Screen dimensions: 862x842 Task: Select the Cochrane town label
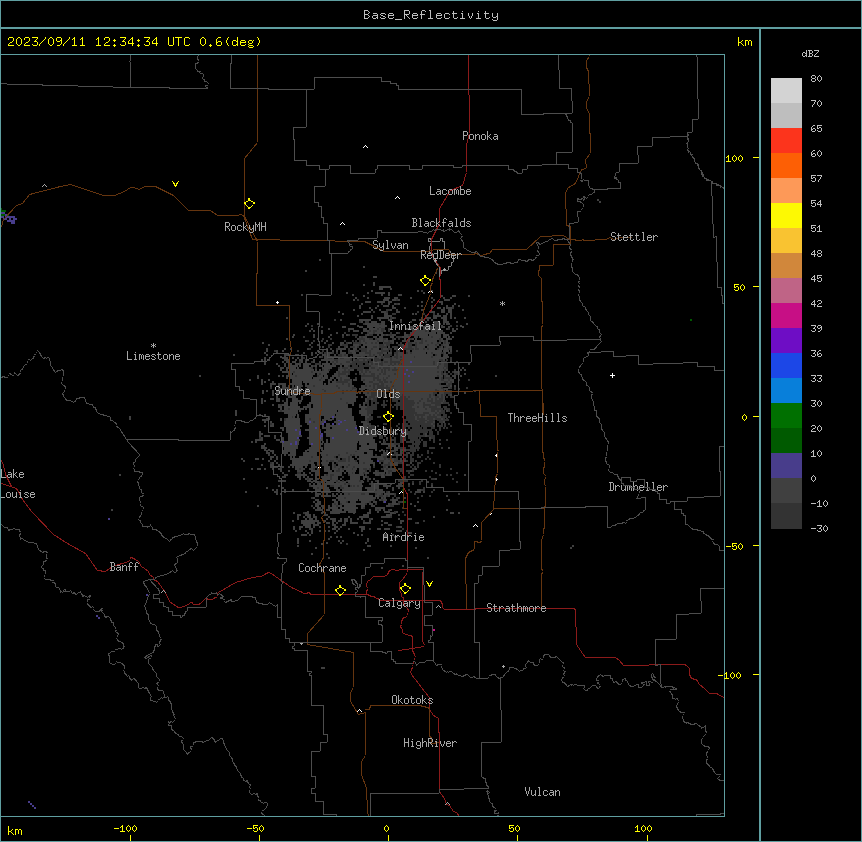pos(322,568)
